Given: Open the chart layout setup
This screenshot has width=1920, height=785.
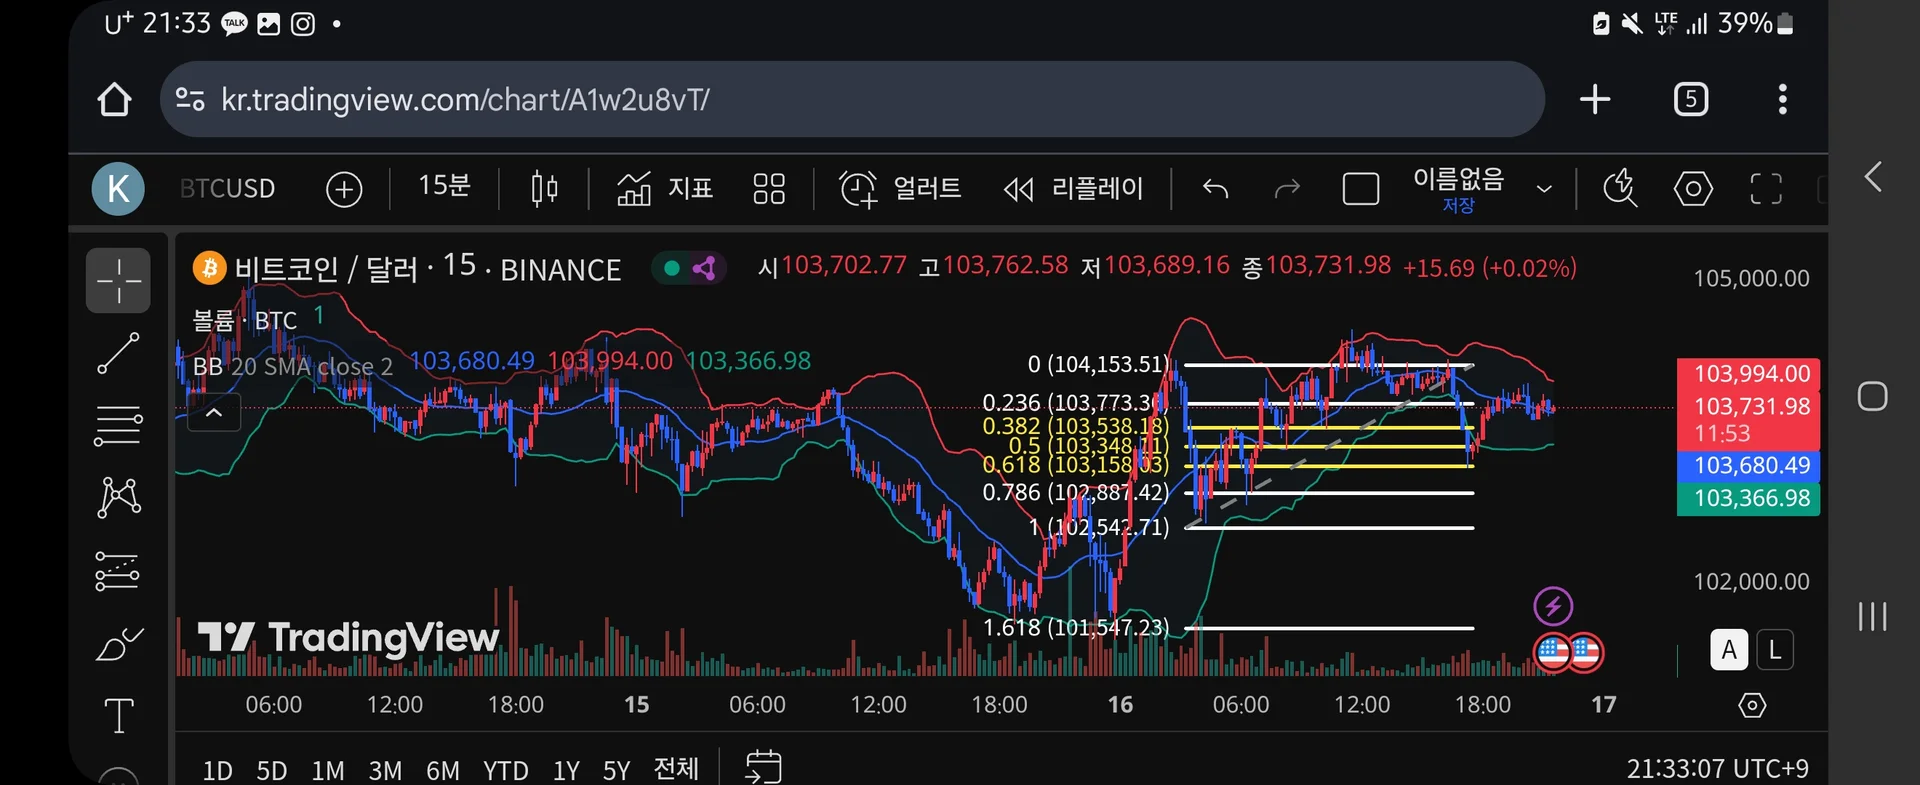Looking at the screenshot, I should tap(1360, 189).
